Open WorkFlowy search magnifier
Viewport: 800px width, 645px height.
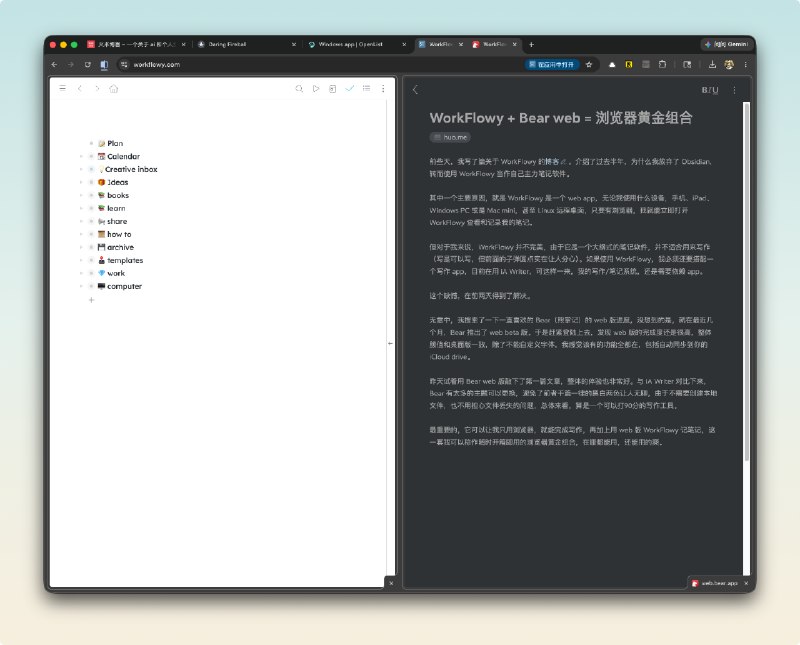tap(299, 88)
